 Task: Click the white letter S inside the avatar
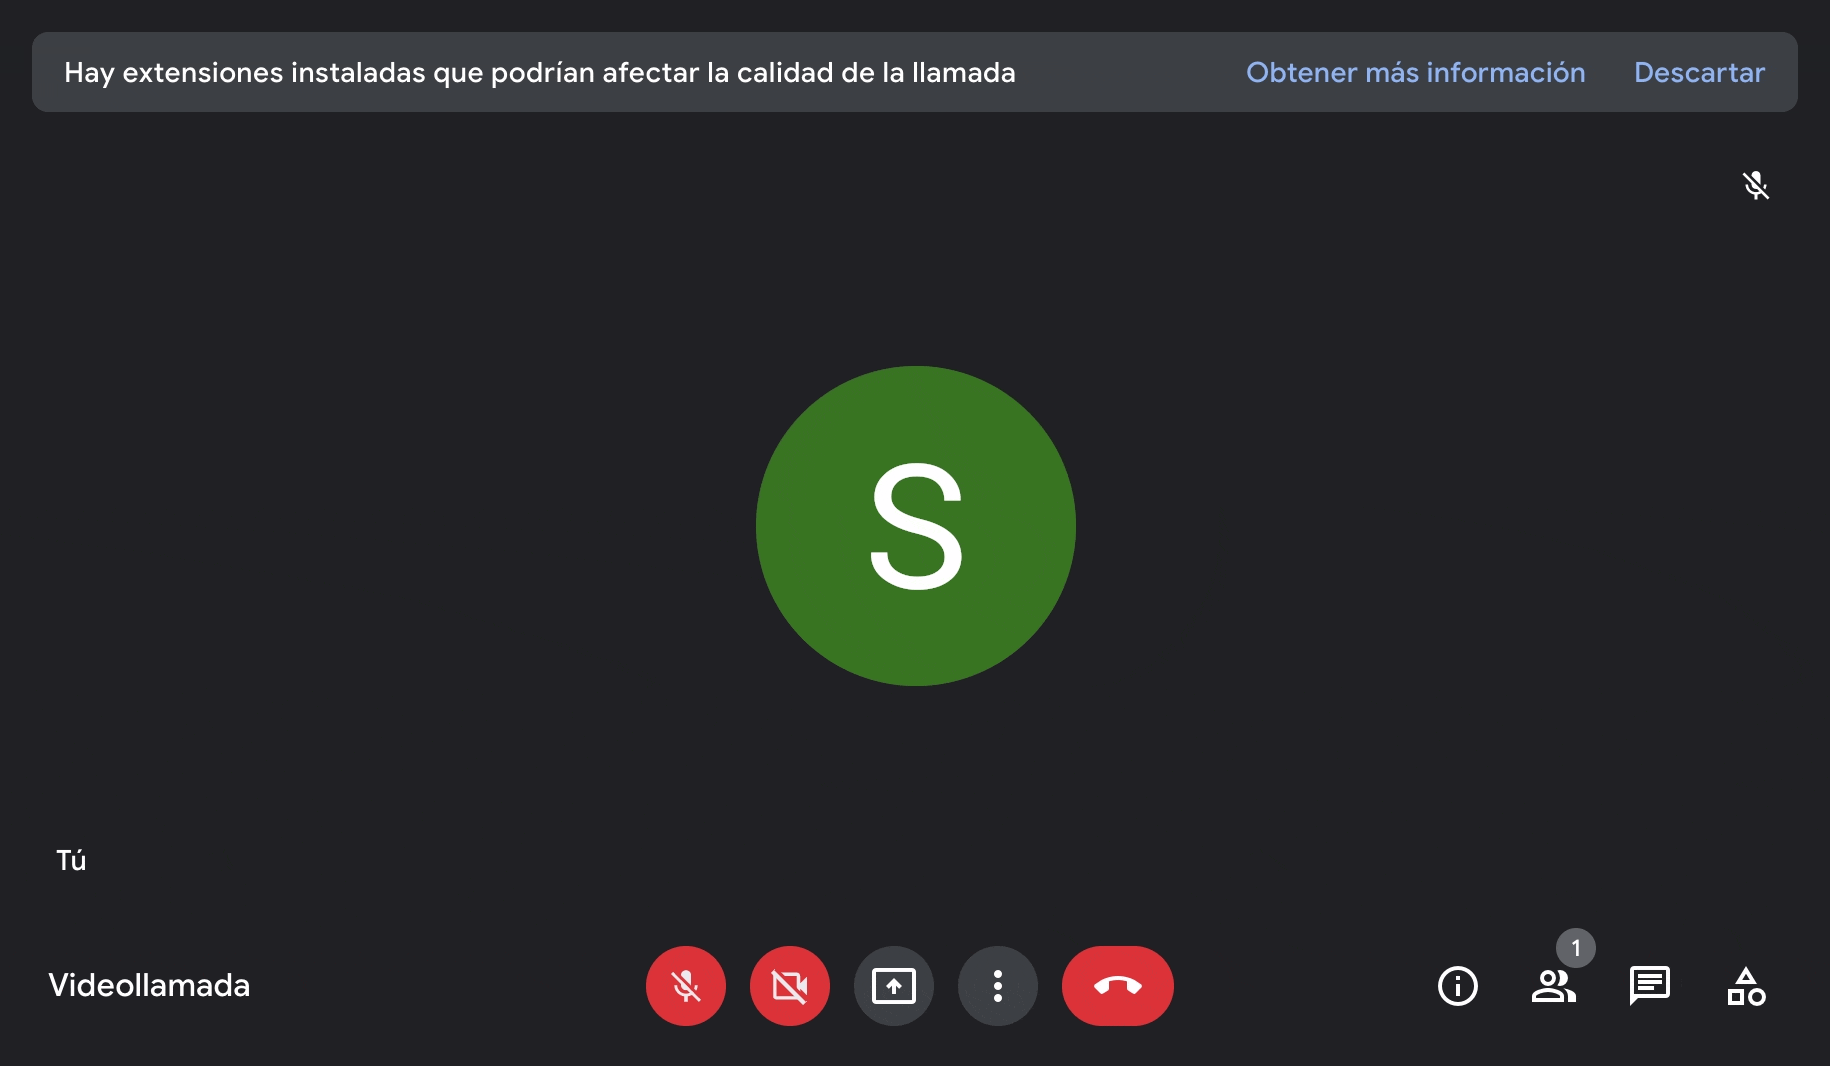click(916, 526)
